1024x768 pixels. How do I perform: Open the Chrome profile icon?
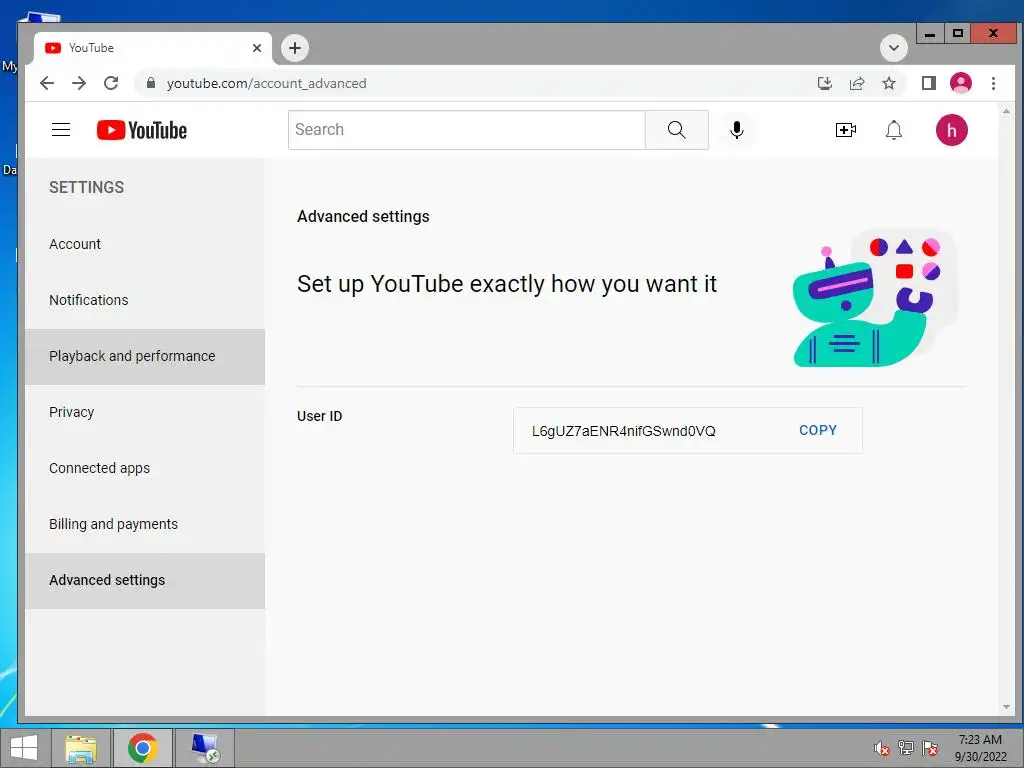[961, 83]
